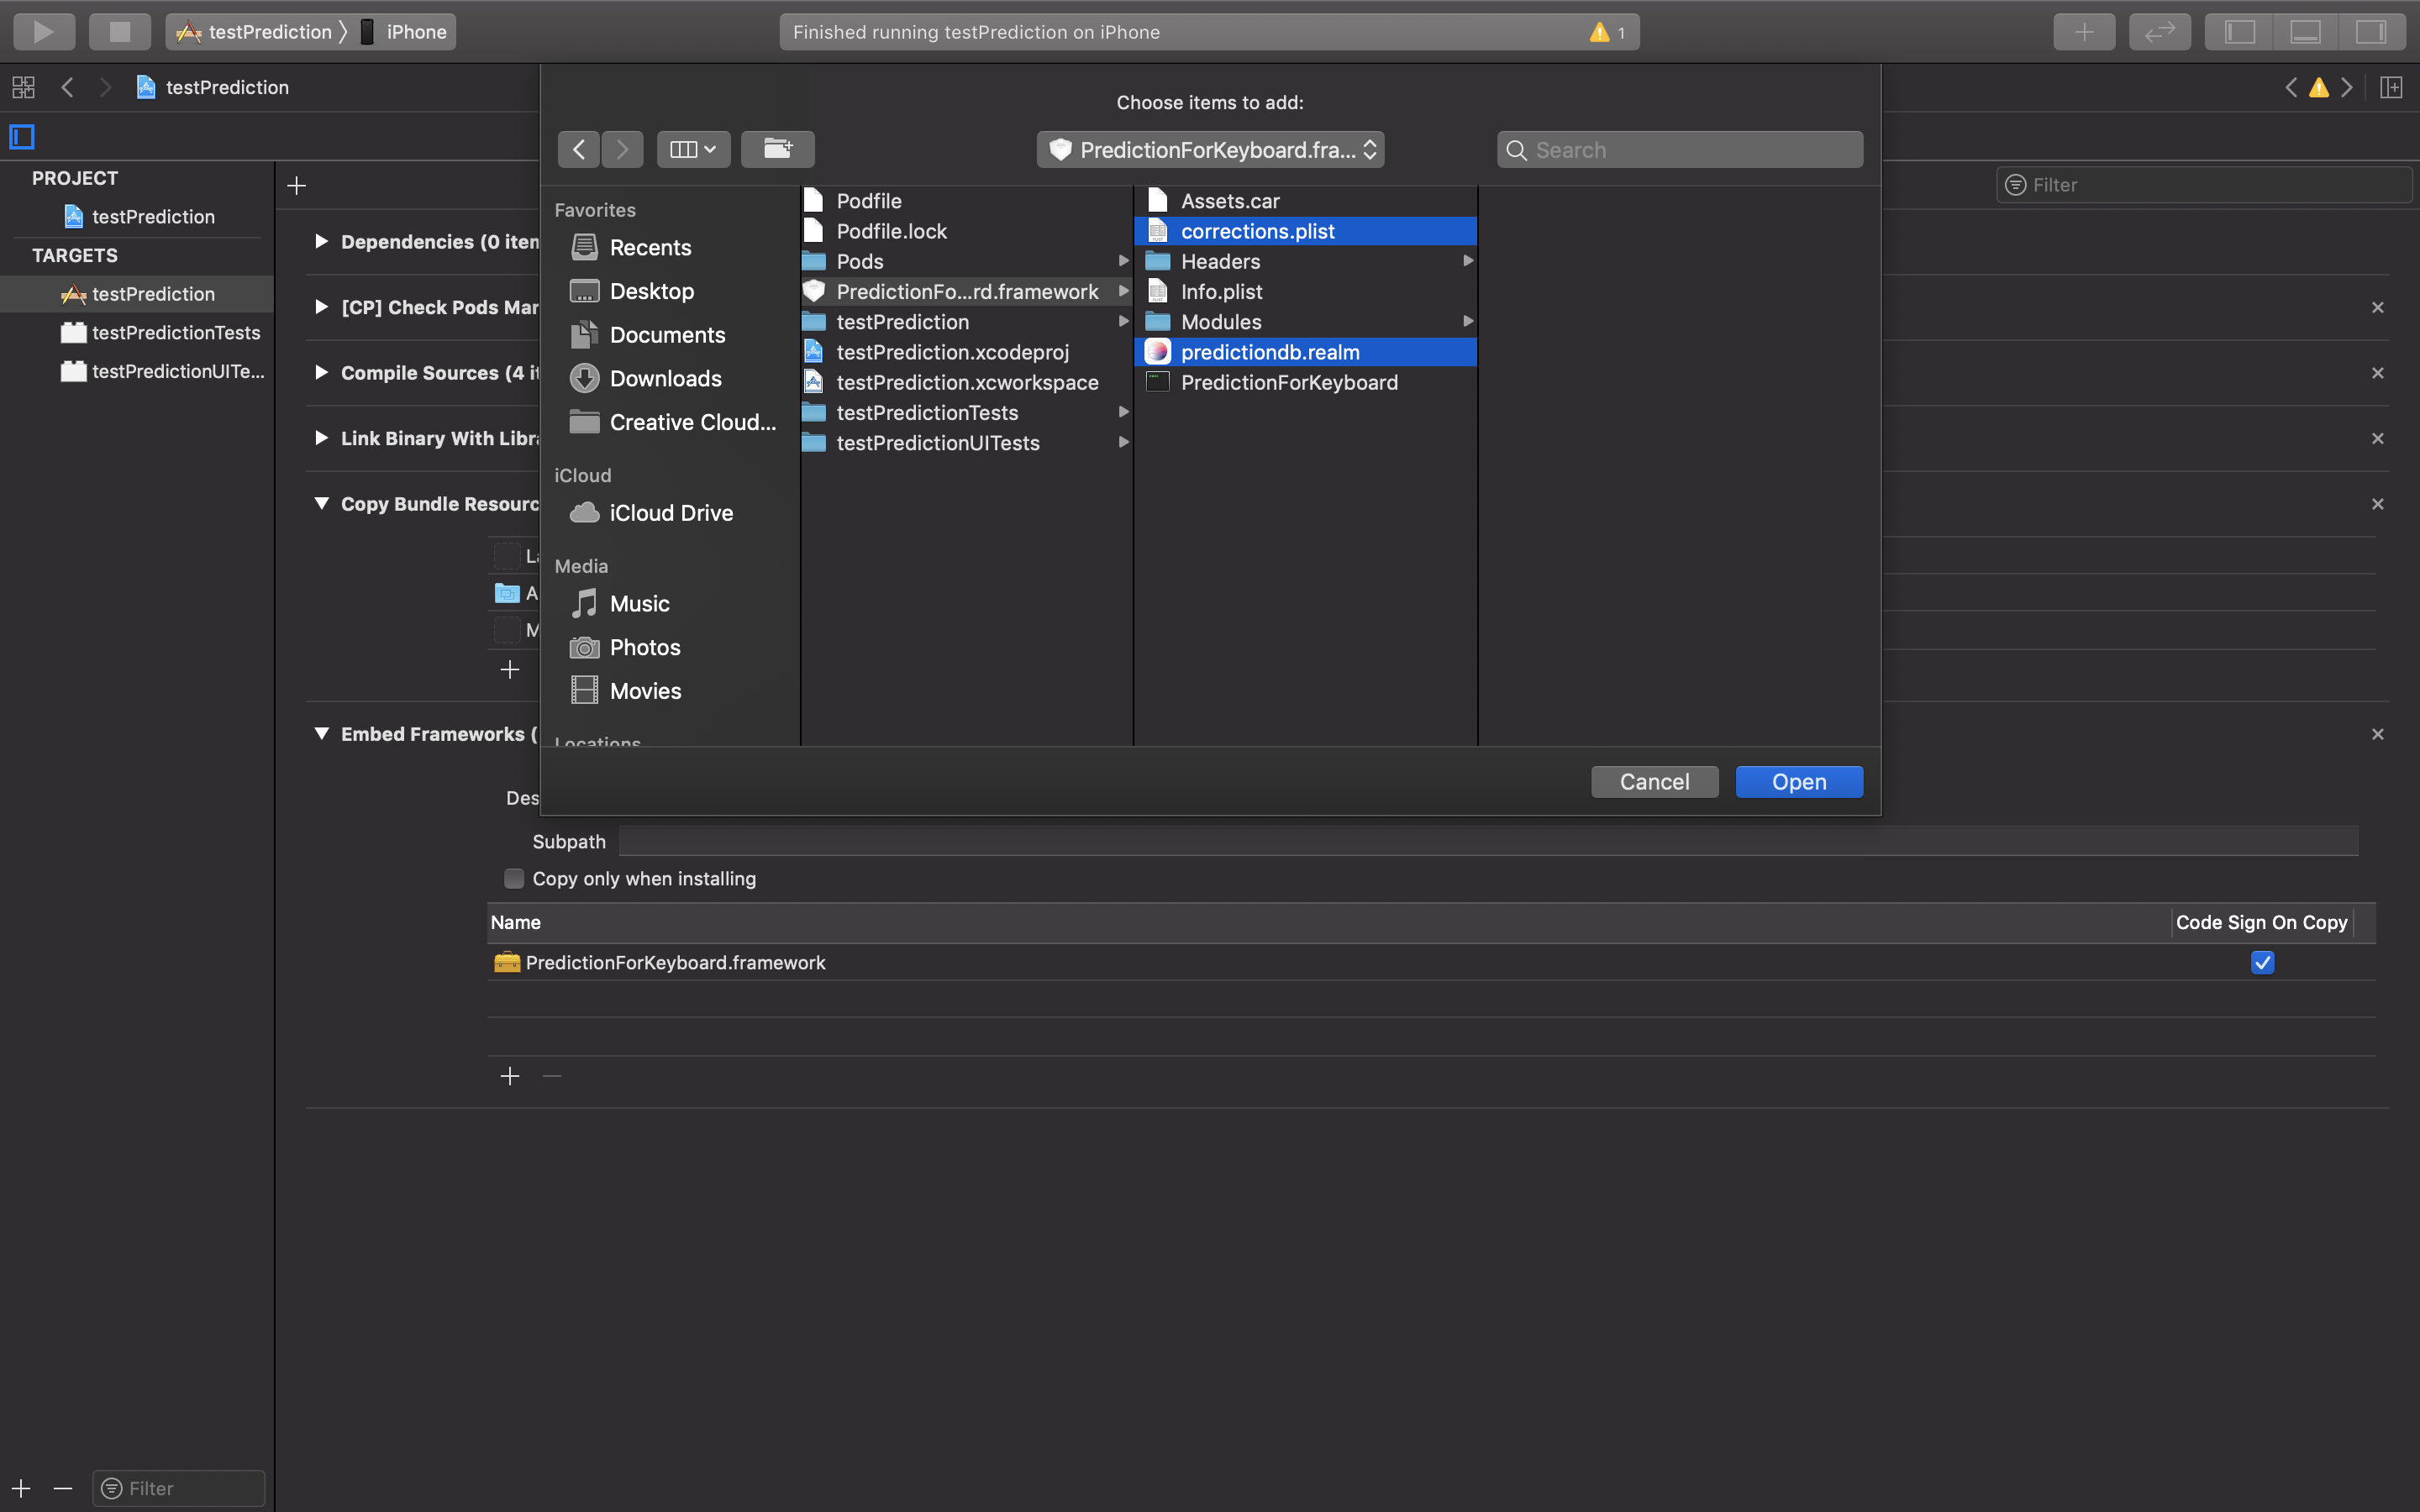Toggle the navigator panel visibility
This screenshot has width=2420, height=1512.
2239,31
